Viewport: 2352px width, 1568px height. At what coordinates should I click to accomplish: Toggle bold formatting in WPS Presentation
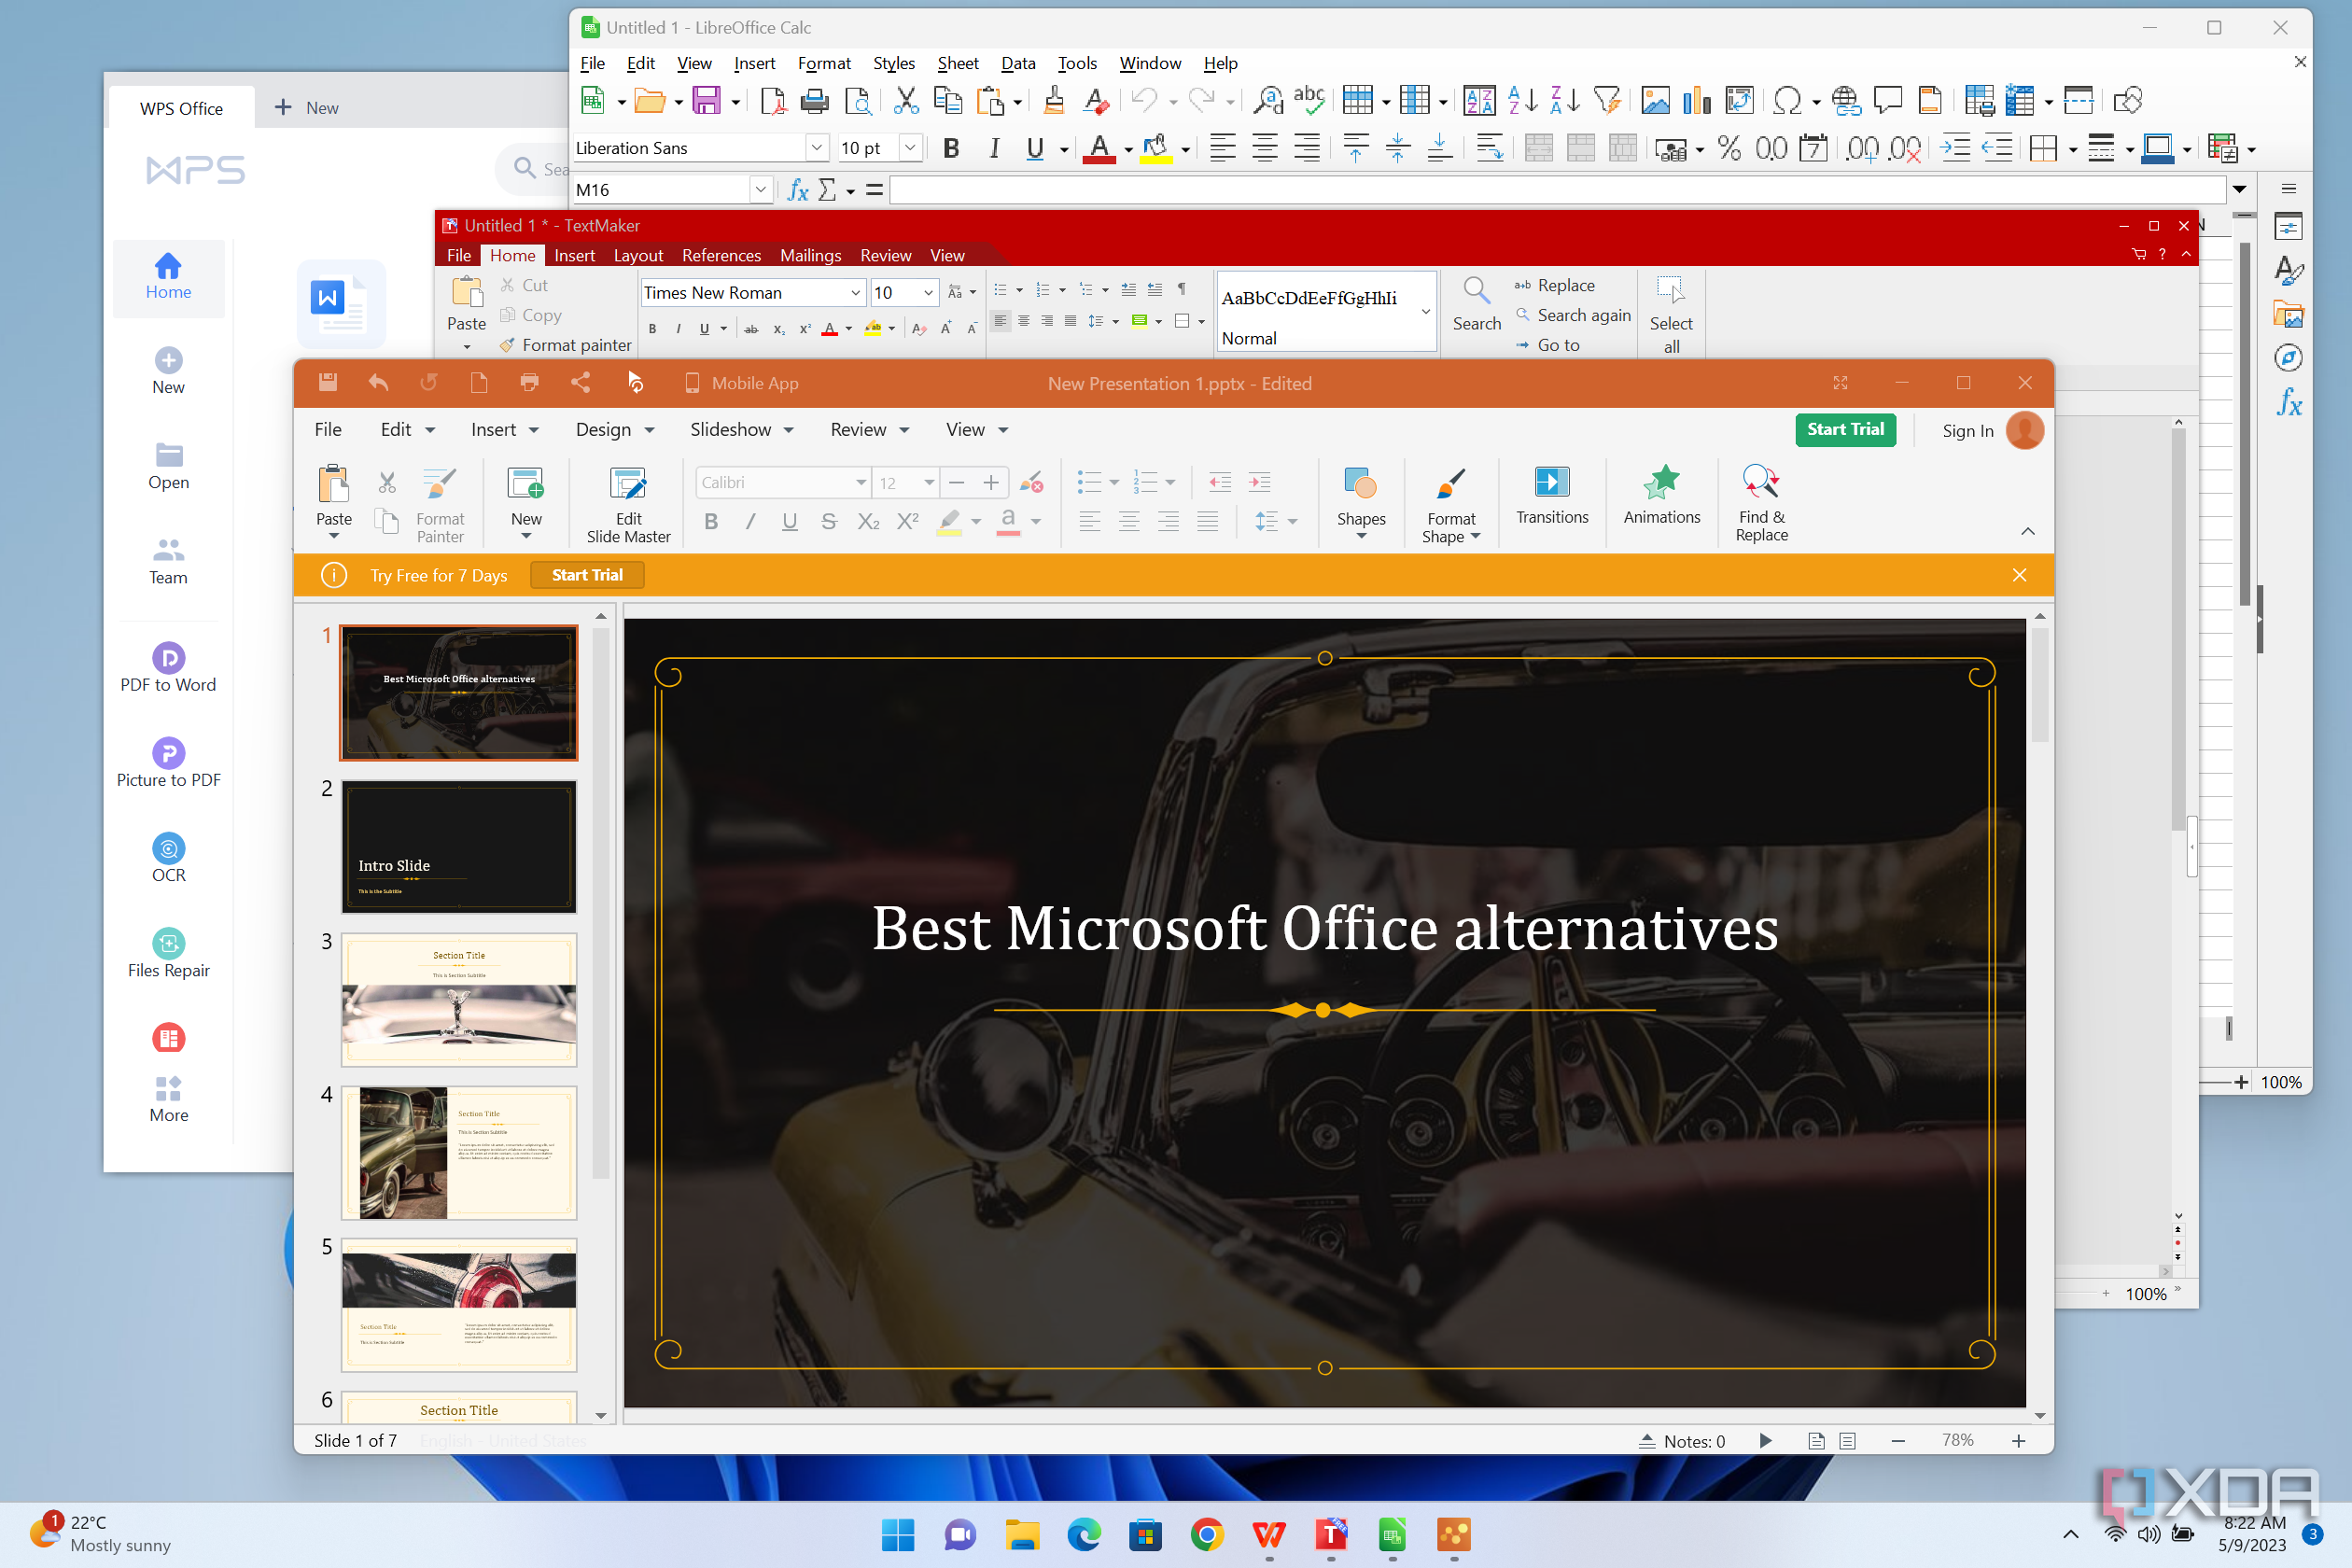coord(711,521)
